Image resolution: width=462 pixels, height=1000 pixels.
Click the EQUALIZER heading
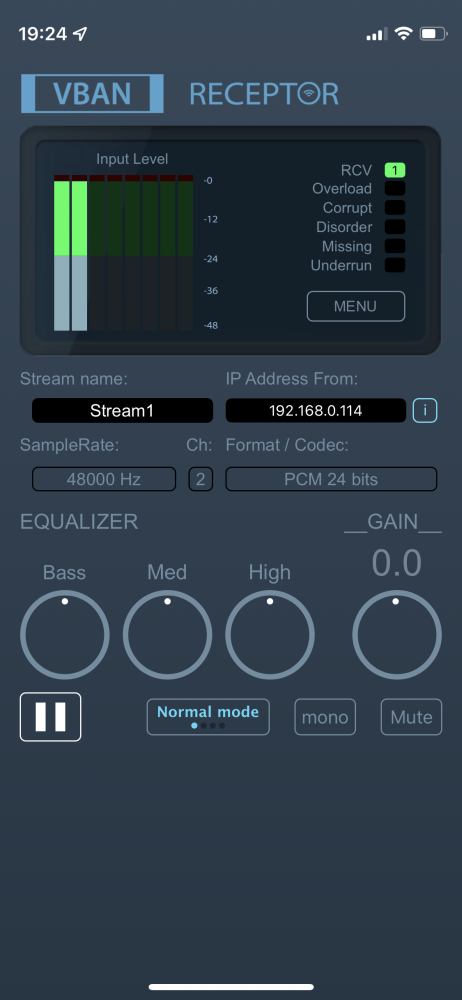tap(79, 522)
